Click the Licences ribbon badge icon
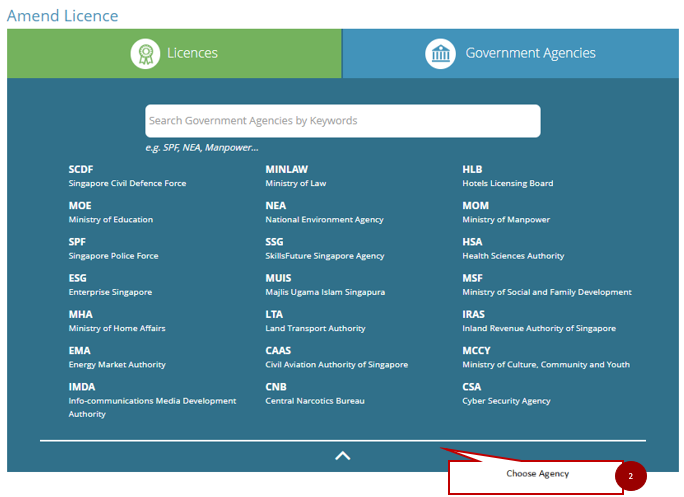The image size is (684, 497). 145,54
